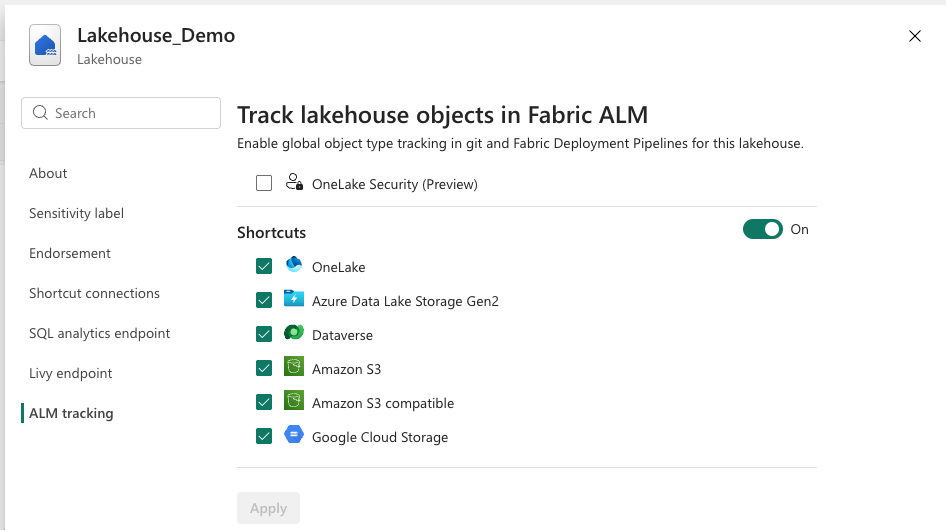Image resolution: width=946 pixels, height=530 pixels.
Task: Click the Azure Data Lake Storage Gen2 icon
Action: coord(294,300)
